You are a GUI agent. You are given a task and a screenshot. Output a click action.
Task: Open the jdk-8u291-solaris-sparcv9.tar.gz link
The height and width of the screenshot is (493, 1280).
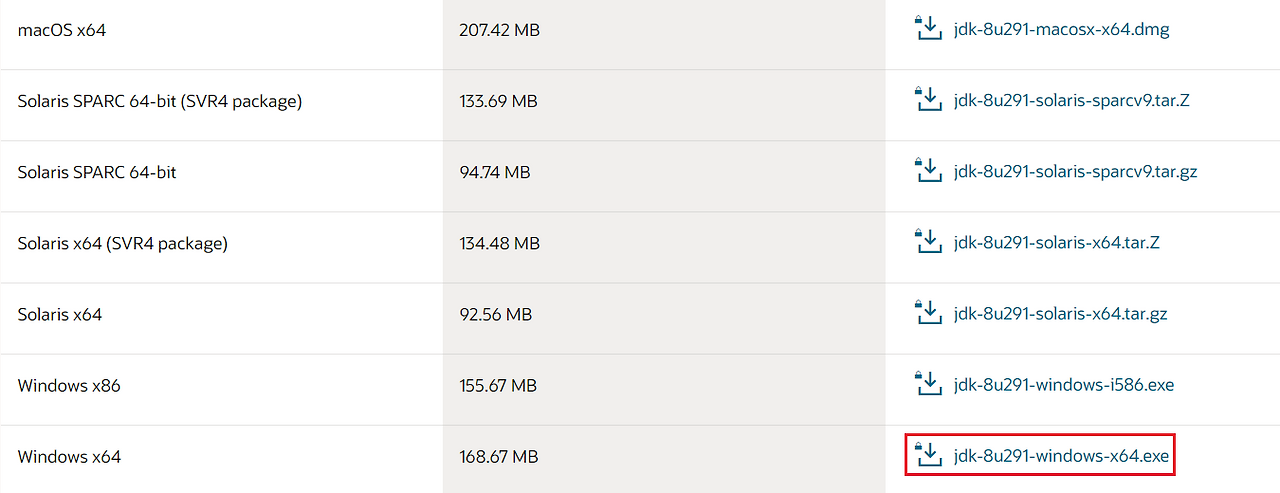1075,171
